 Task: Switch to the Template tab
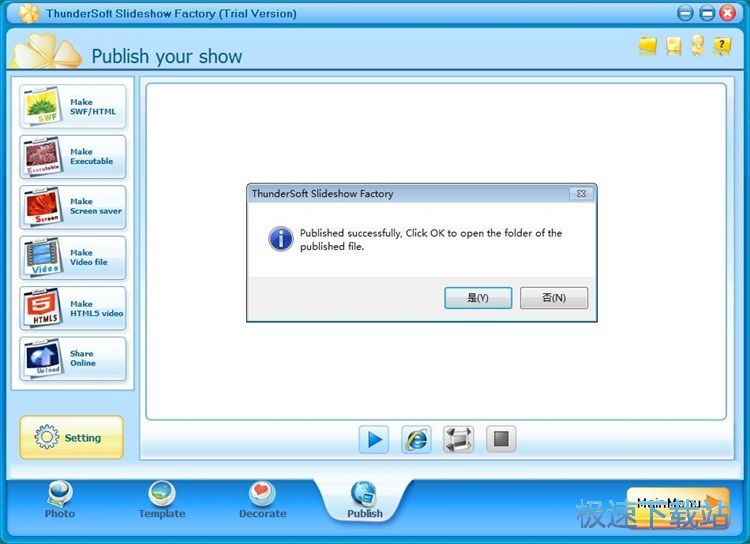pos(162,500)
